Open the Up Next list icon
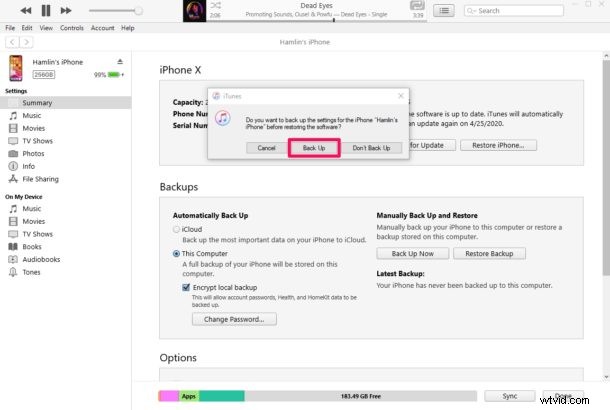Screen dimensions: 610x410 444,11
